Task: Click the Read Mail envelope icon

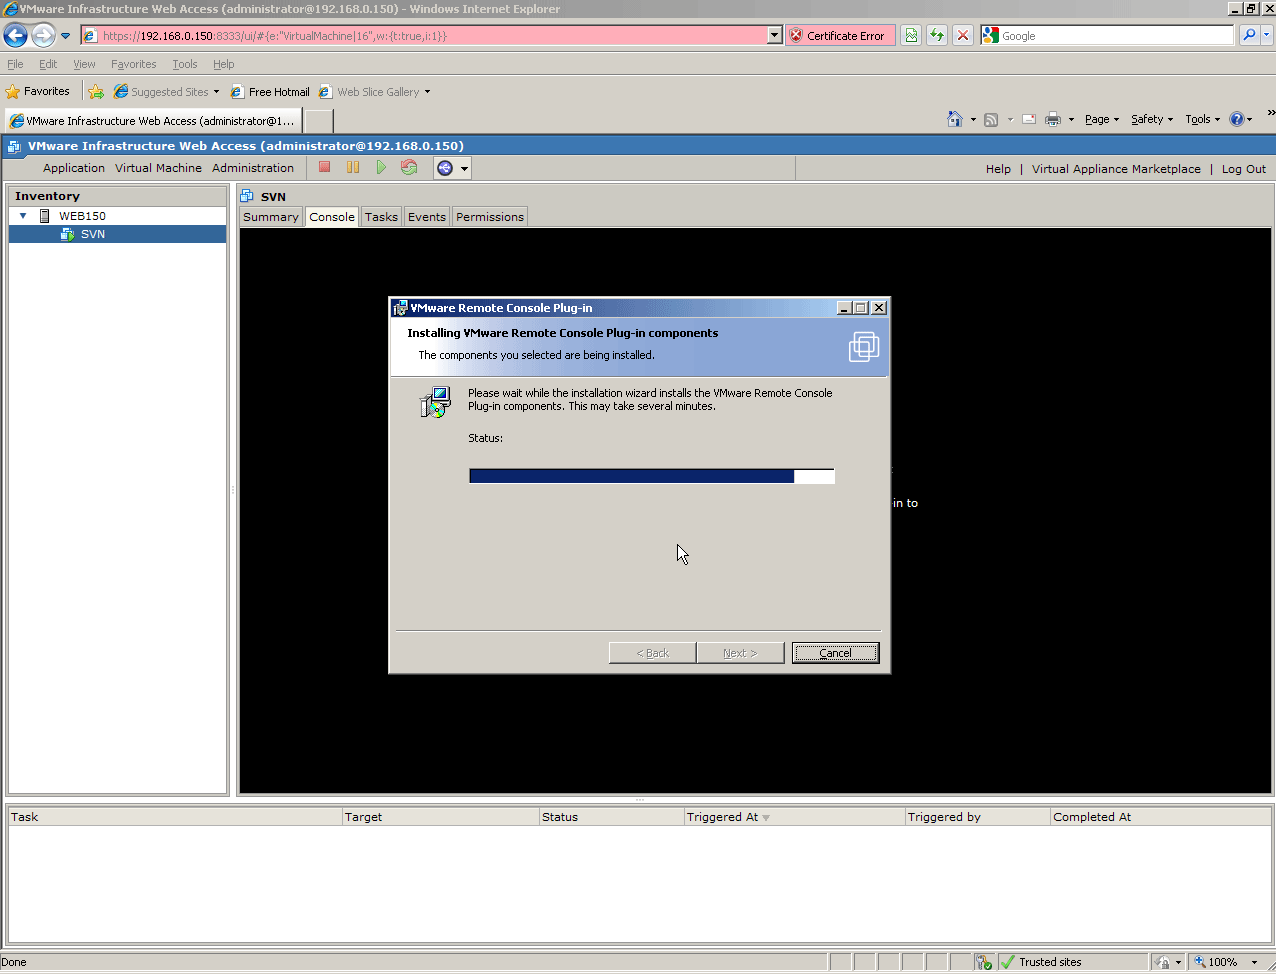Action: pos(1029,119)
